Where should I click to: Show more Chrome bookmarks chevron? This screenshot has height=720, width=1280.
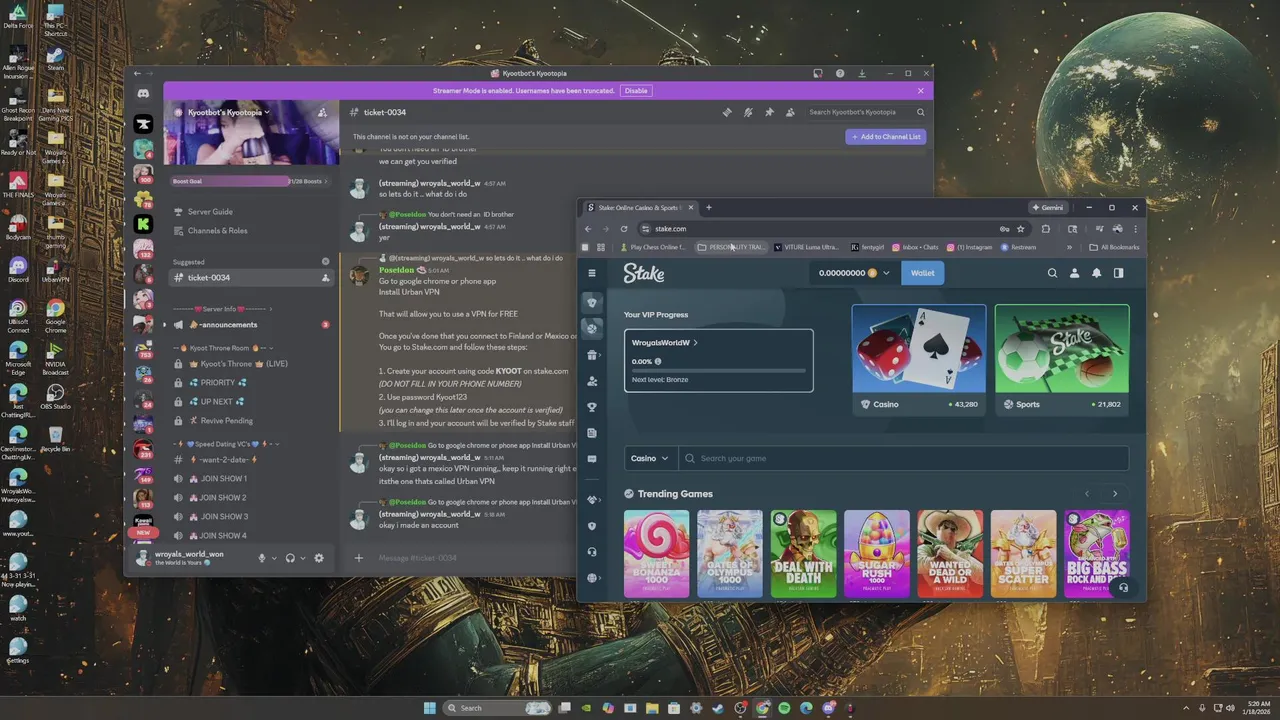click(x=1069, y=247)
